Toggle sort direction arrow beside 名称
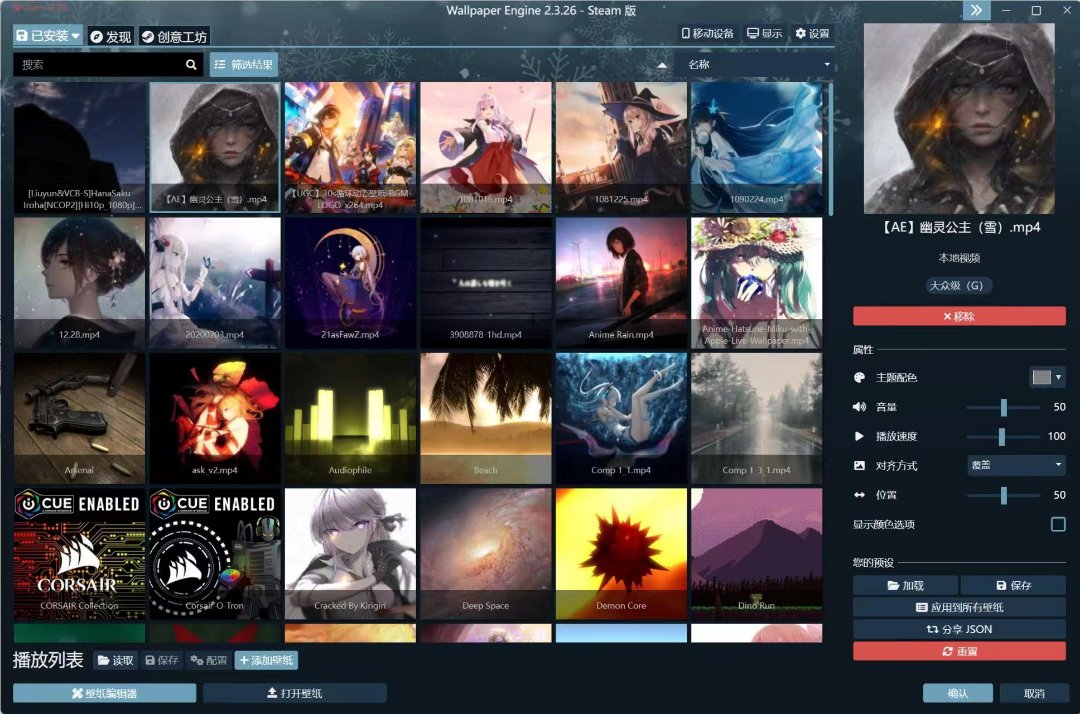Screen dimensions: 1080x714 (x=661, y=65)
